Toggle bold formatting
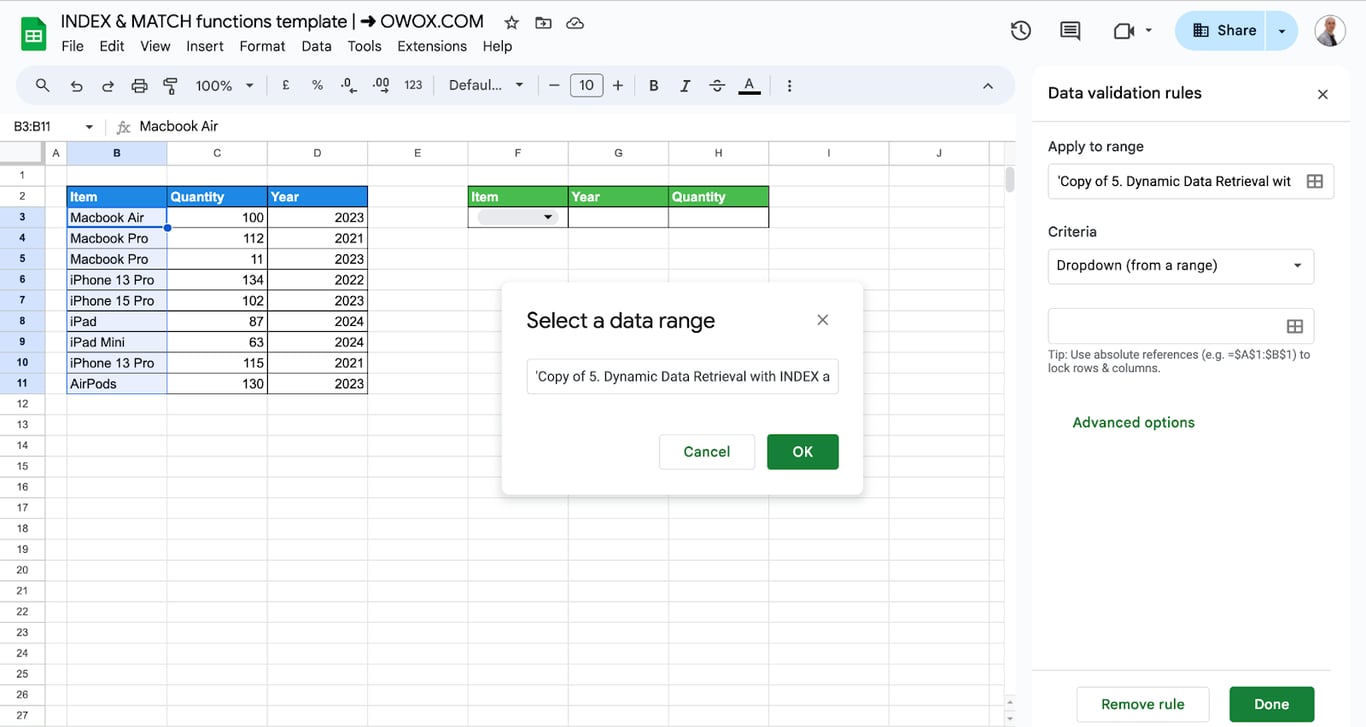 [x=653, y=86]
